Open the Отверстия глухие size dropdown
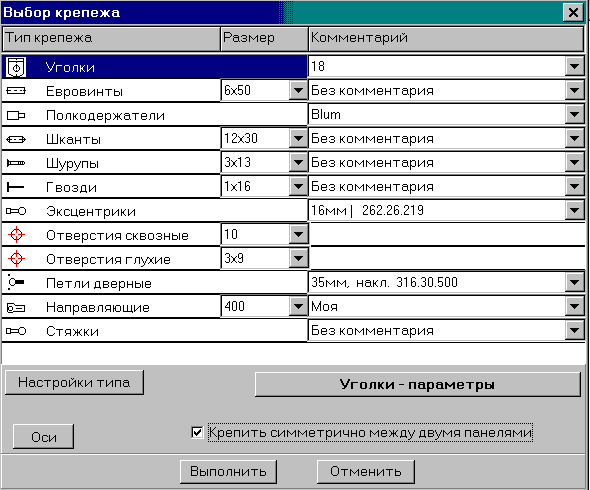Viewport: 590px width, 490px height. [298, 258]
